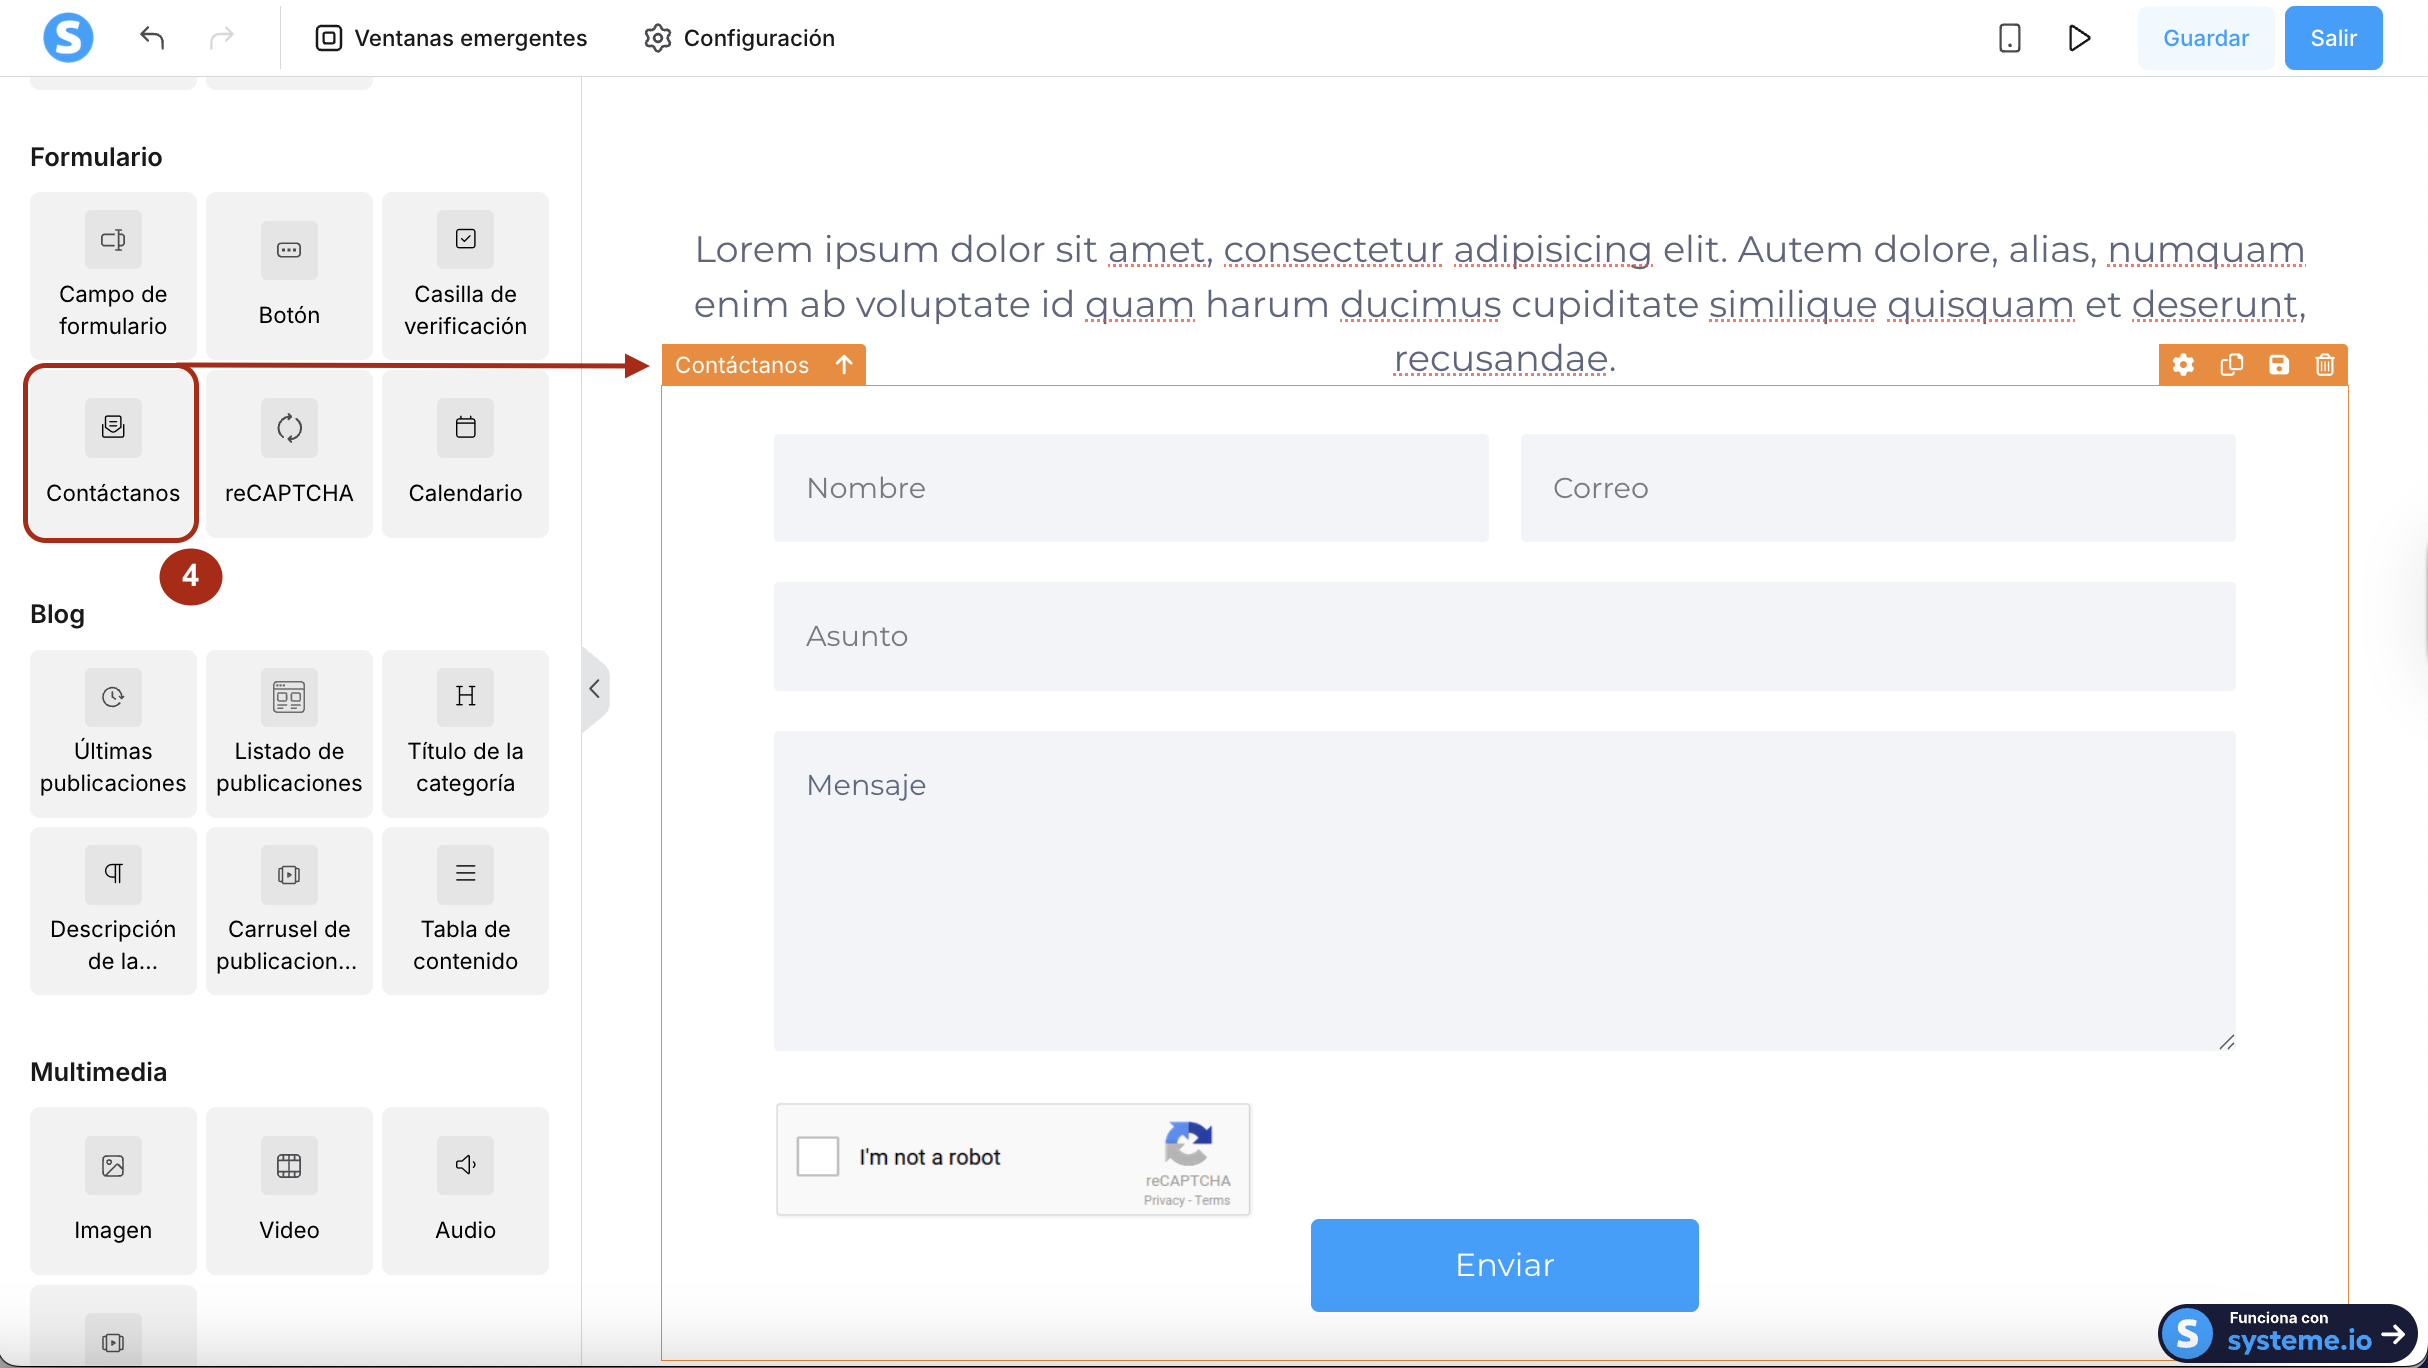Image resolution: width=2428 pixels, height=1368 pixels.
Task: Open Configuración menu
Action: (739, 38)
